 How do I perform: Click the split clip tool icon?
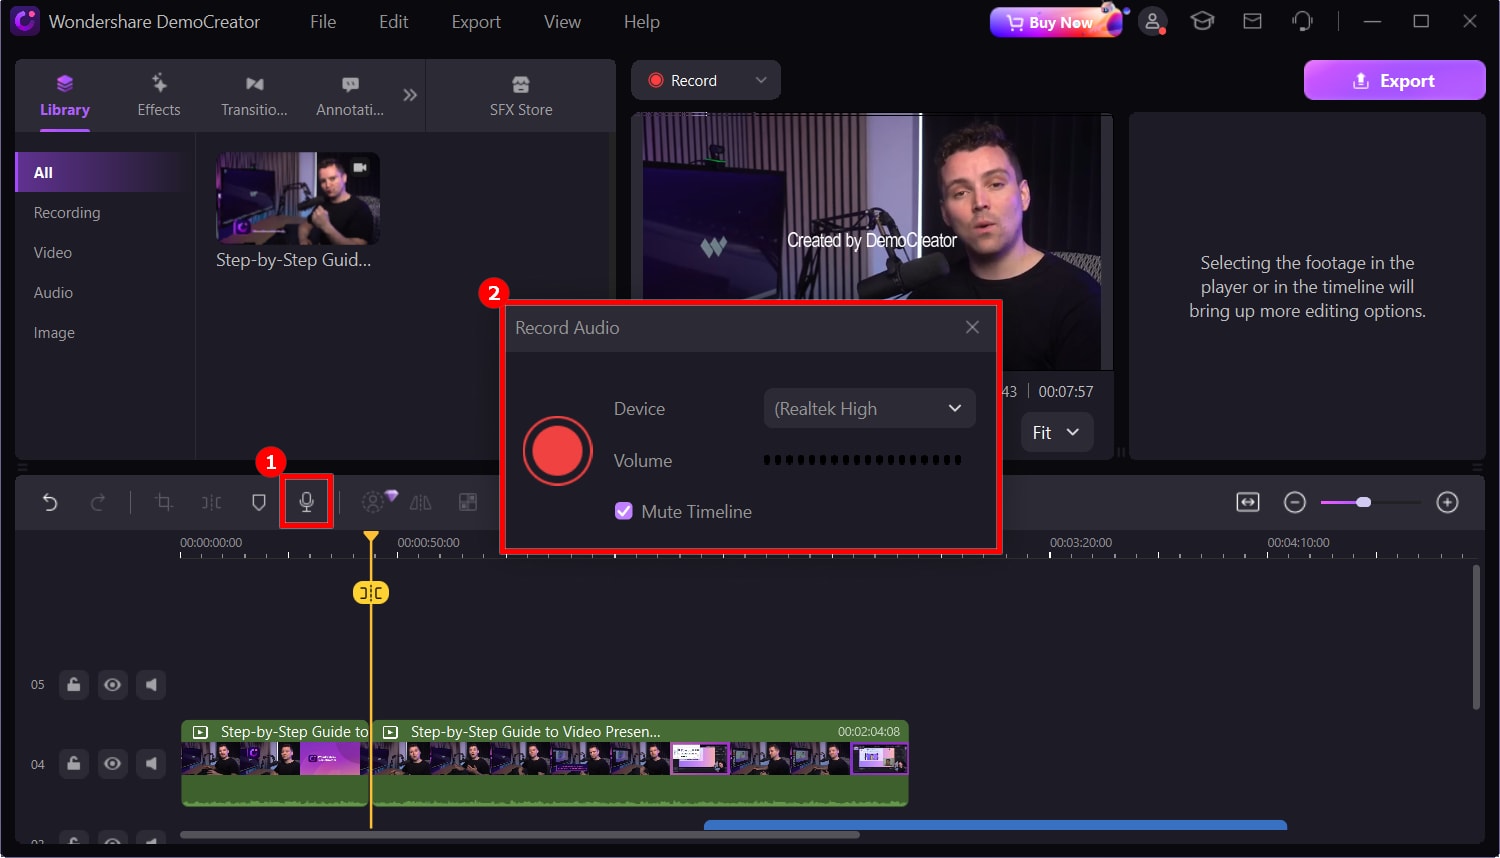[212, 502]
